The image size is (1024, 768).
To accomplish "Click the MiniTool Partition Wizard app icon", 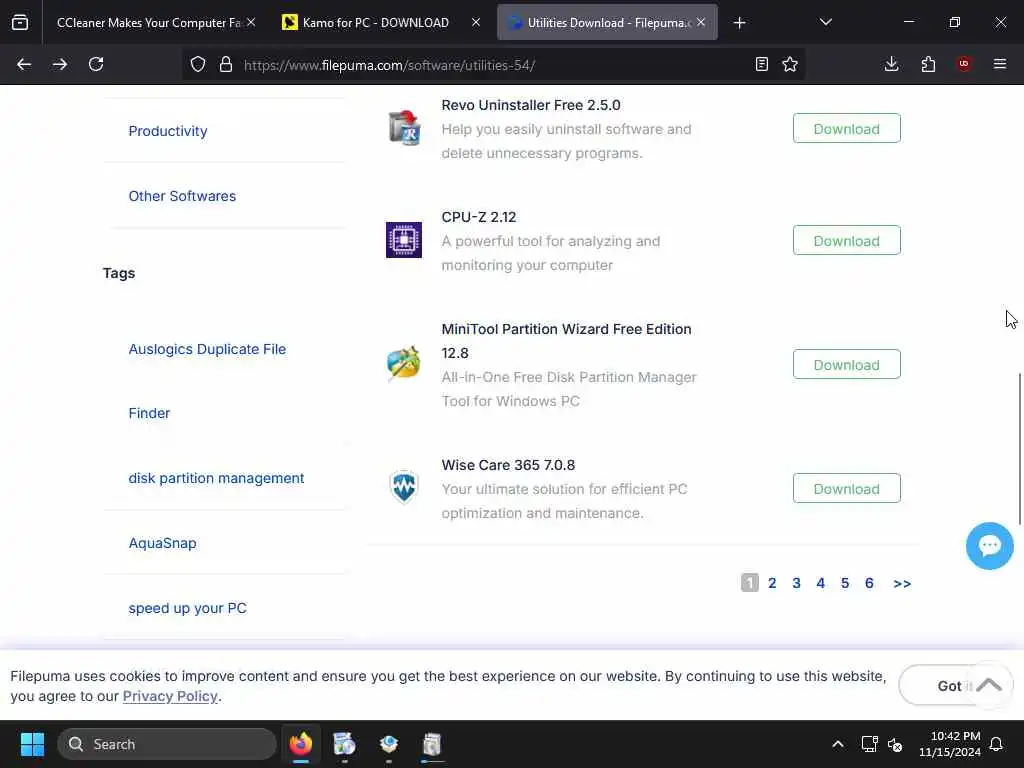I will pos(404,364).
